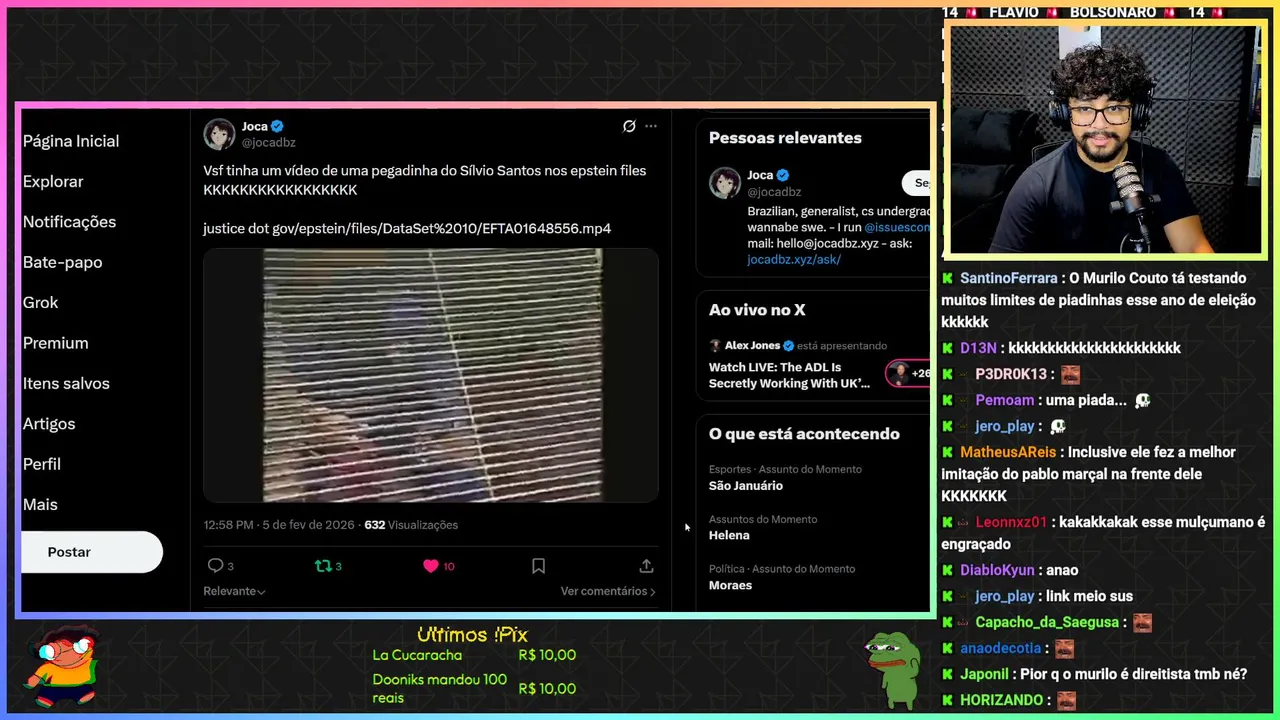Image resolution: width=1280 pixels, height=720 pixels.
Task: Click HORIZANDO username in chat
Action: tap(1001, 700)
